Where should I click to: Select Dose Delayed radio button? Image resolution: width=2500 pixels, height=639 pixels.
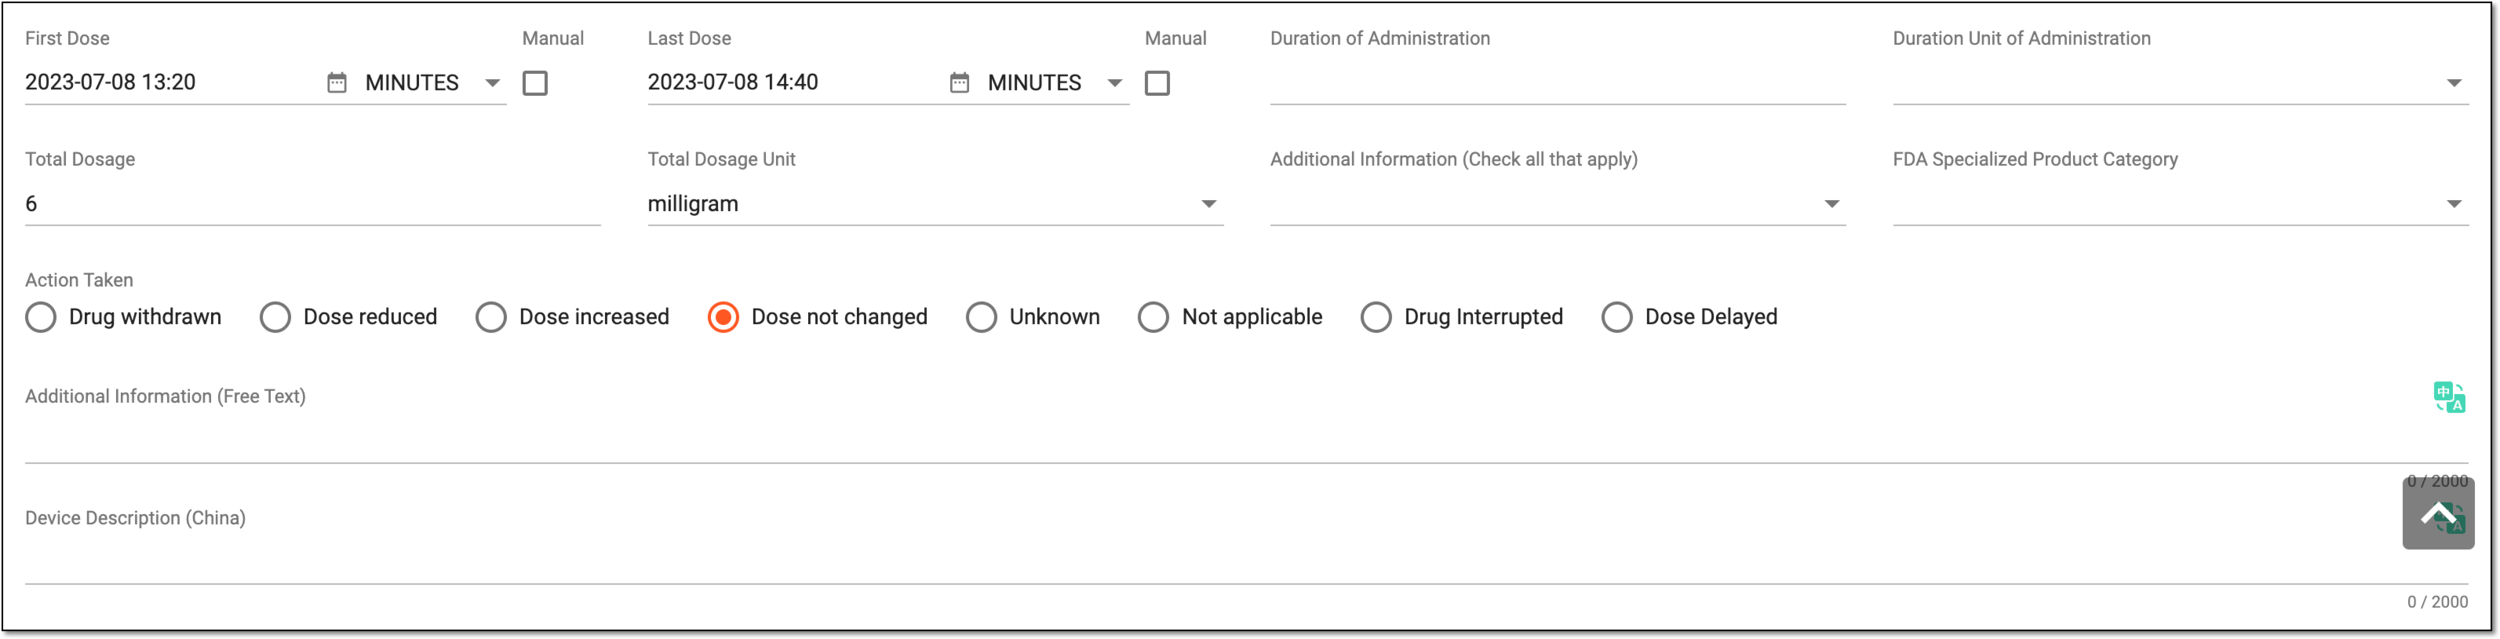[x=1617, y=317]
